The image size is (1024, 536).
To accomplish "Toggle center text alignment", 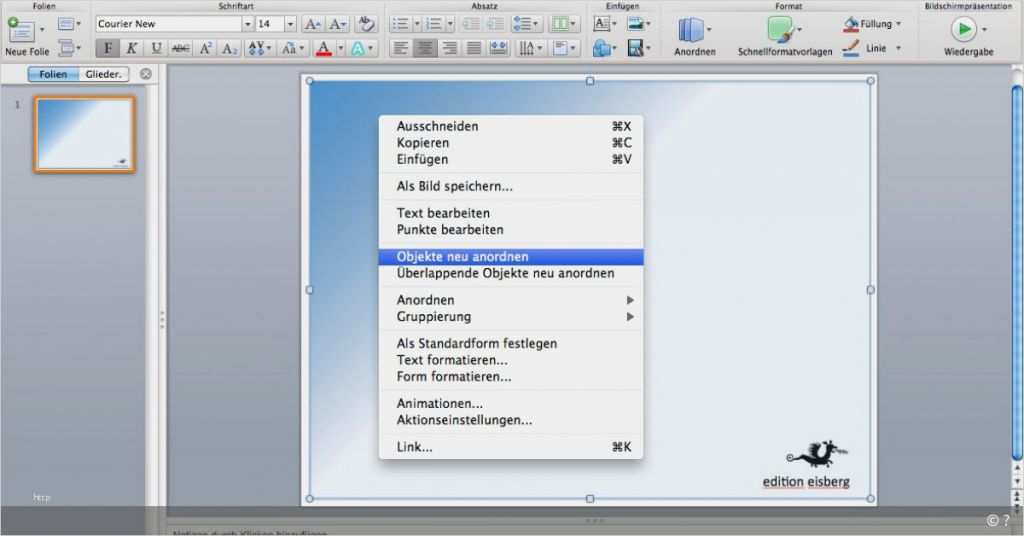I will (x=425, y=48).
